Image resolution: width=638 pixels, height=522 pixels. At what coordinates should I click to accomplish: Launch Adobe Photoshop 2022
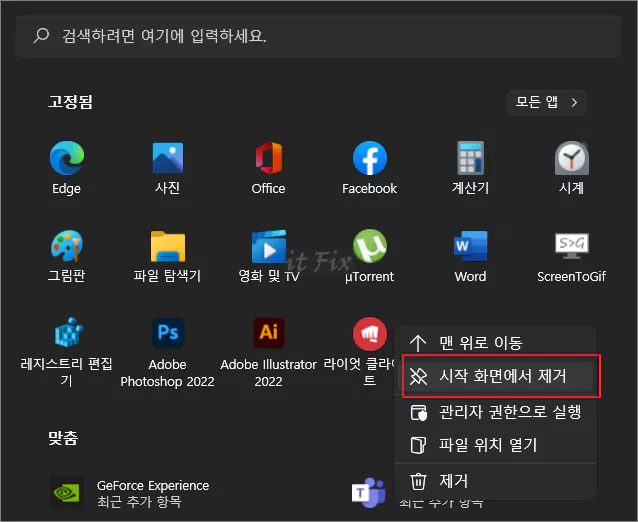[168, 352]
